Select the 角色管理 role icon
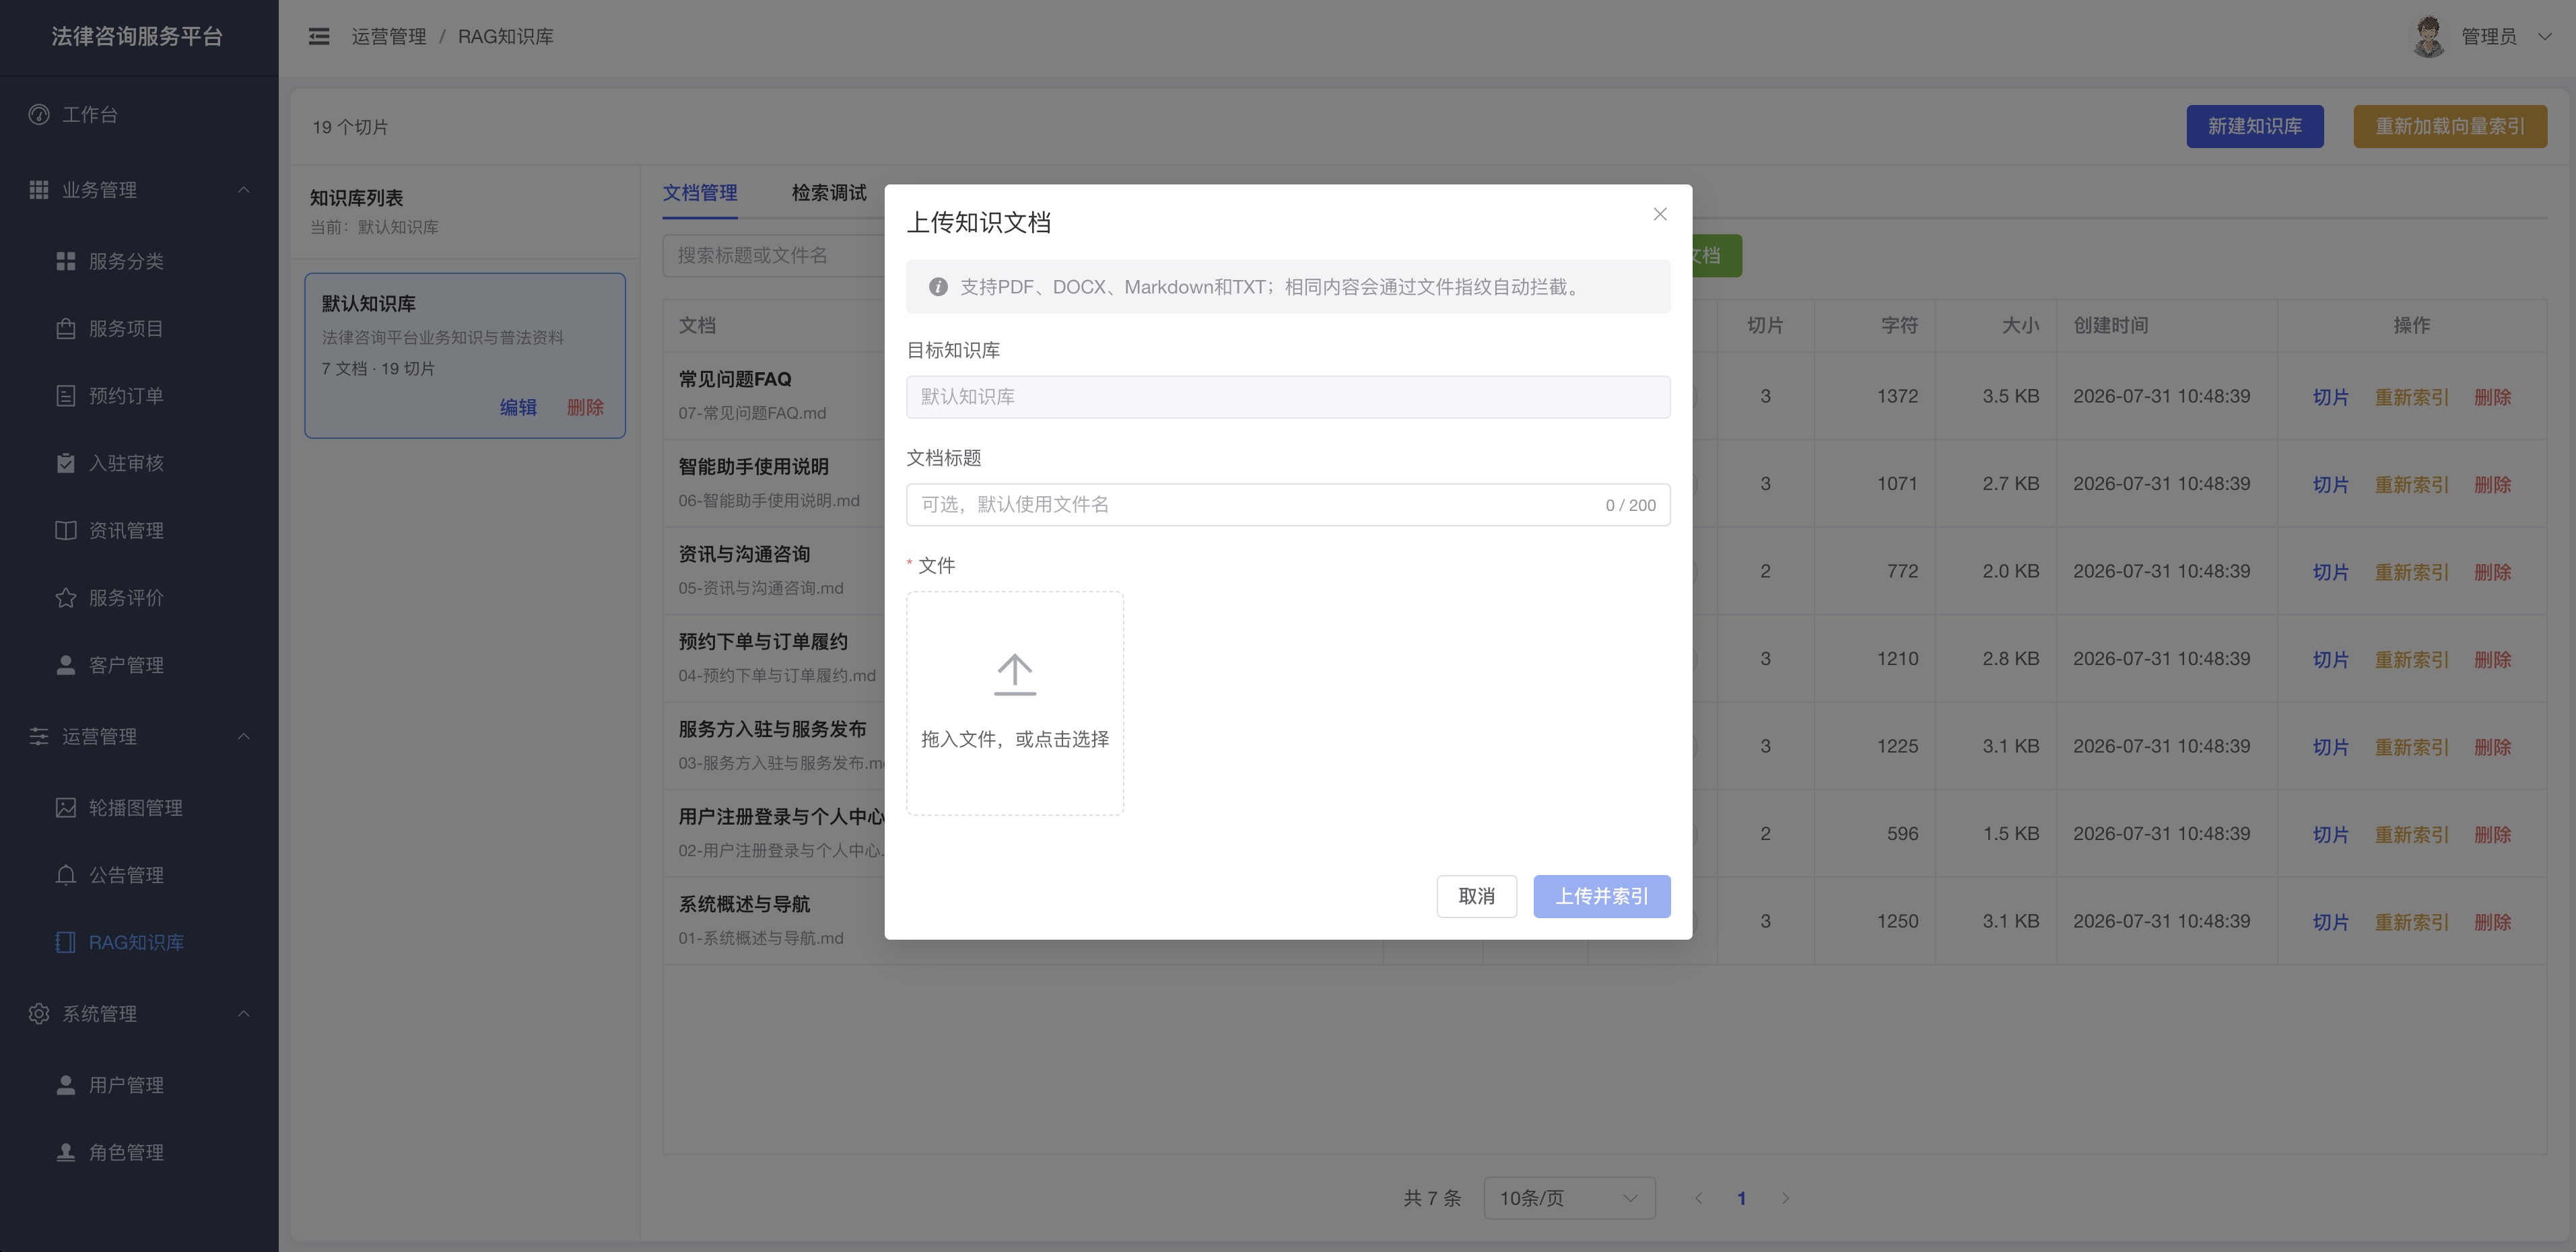The image size is (2576, 1252). [66, 1152]
